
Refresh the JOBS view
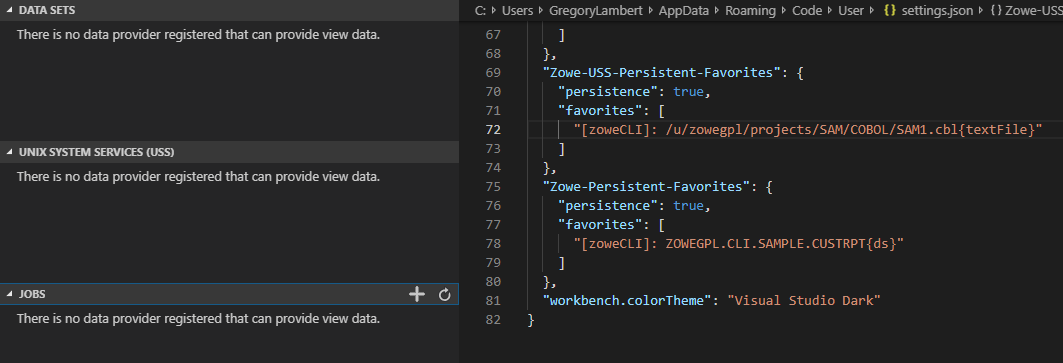445,294
